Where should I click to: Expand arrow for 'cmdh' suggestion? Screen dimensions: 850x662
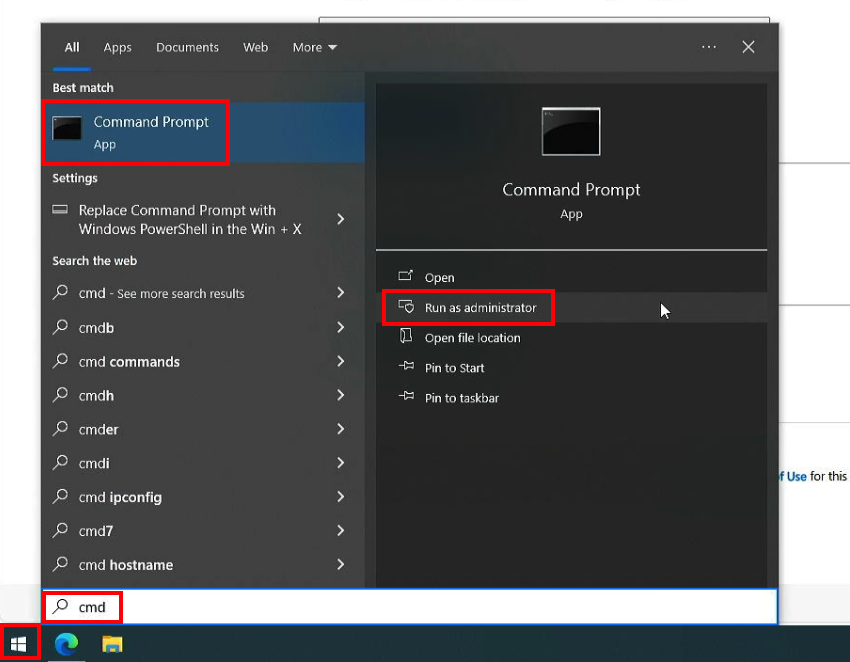340,395
